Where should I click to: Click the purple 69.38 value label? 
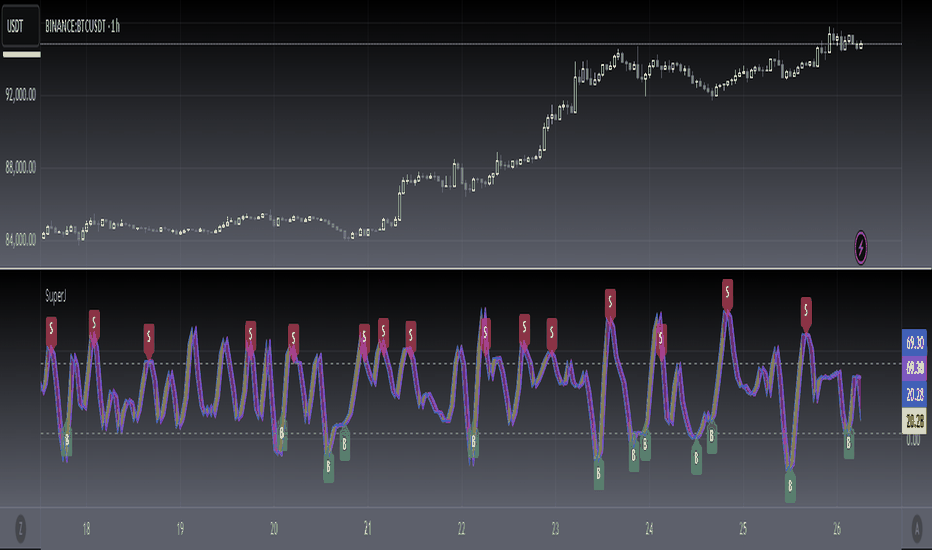pyautogui.click(x=914, y=369)
